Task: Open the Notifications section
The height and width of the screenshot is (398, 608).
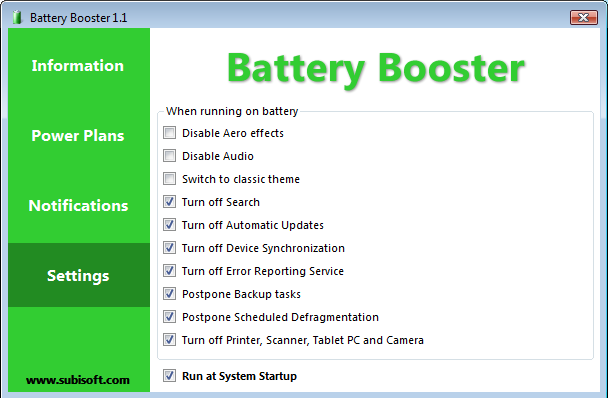Action: 78,205
